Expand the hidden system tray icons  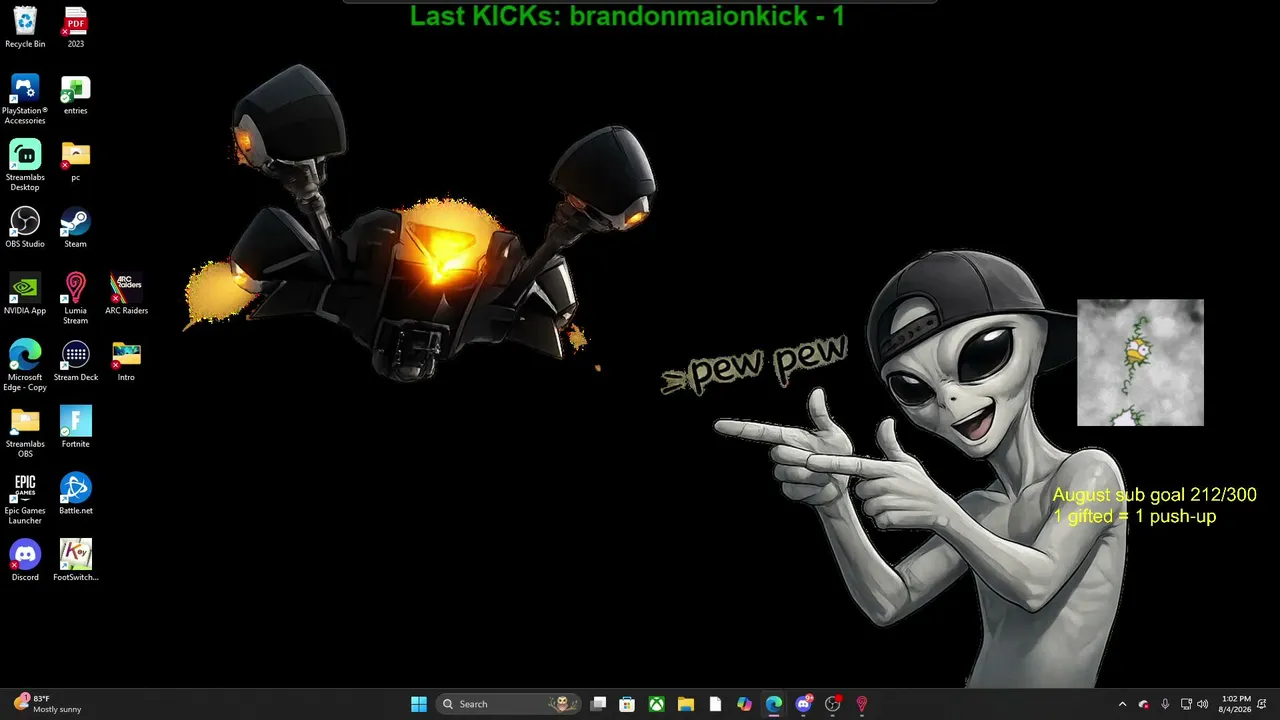[1122, 704]
